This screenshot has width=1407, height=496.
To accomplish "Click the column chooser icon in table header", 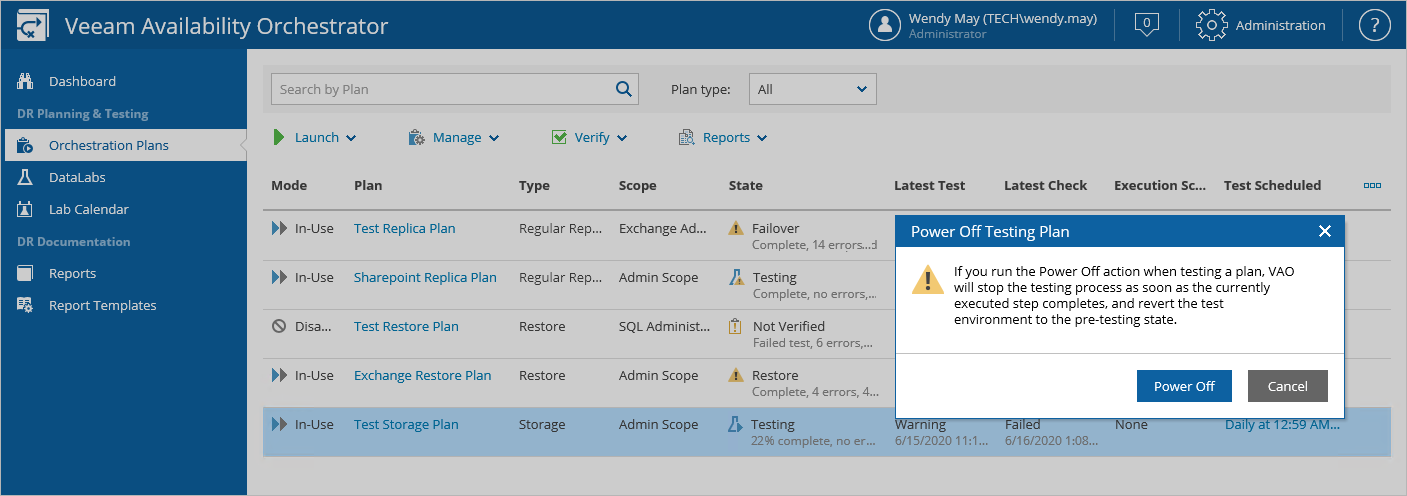I will 1372,185.
